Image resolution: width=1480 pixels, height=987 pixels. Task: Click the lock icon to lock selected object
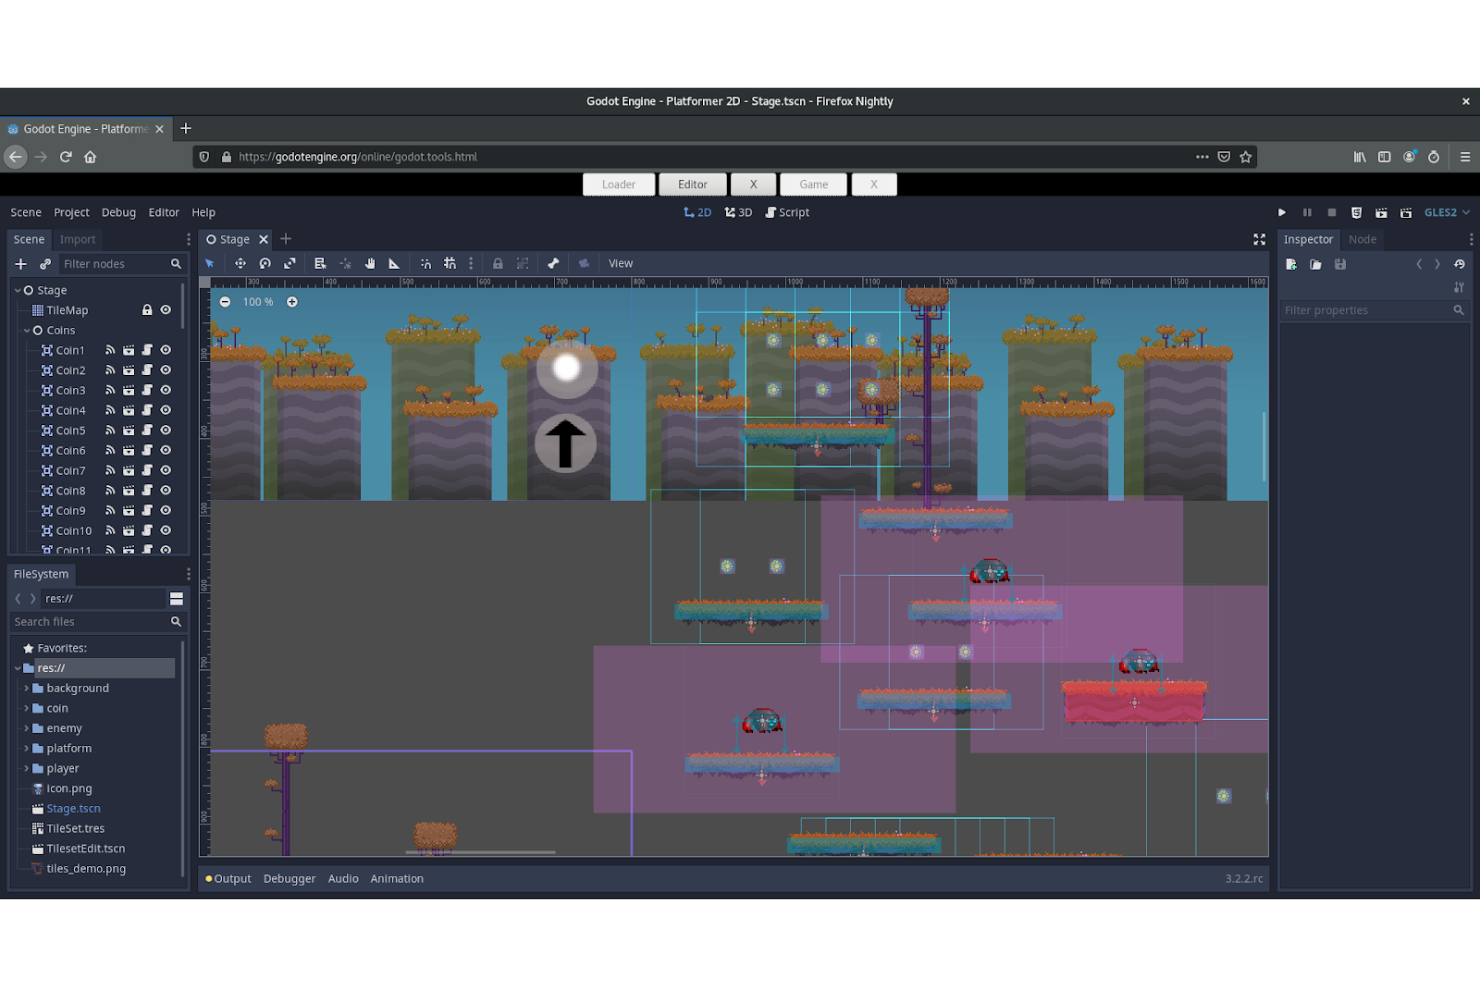coord(498,262)
